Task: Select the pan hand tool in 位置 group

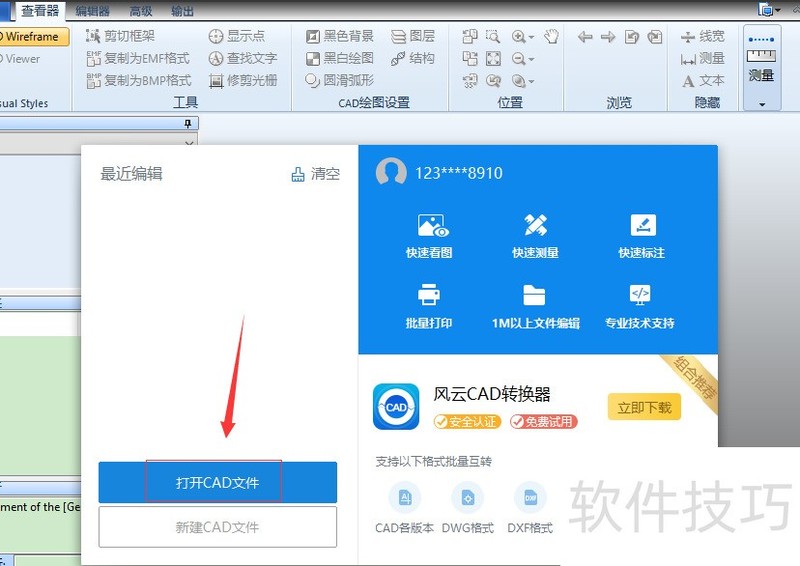Action: [x=551, y=37]
